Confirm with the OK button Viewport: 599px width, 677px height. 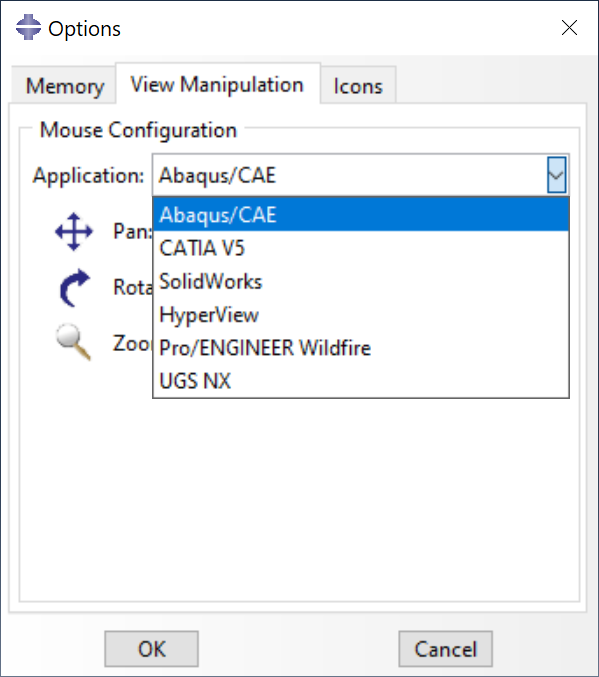[152, 649]
